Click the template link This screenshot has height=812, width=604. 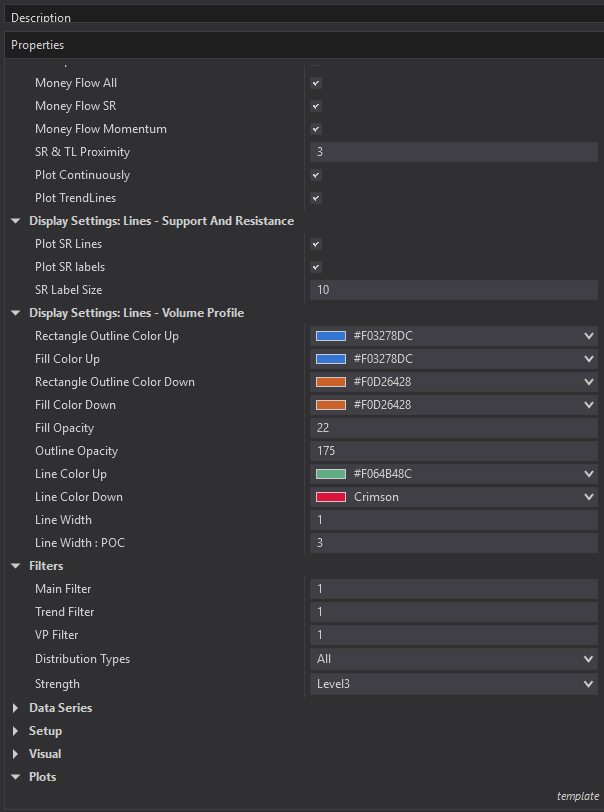pos(576,796)
